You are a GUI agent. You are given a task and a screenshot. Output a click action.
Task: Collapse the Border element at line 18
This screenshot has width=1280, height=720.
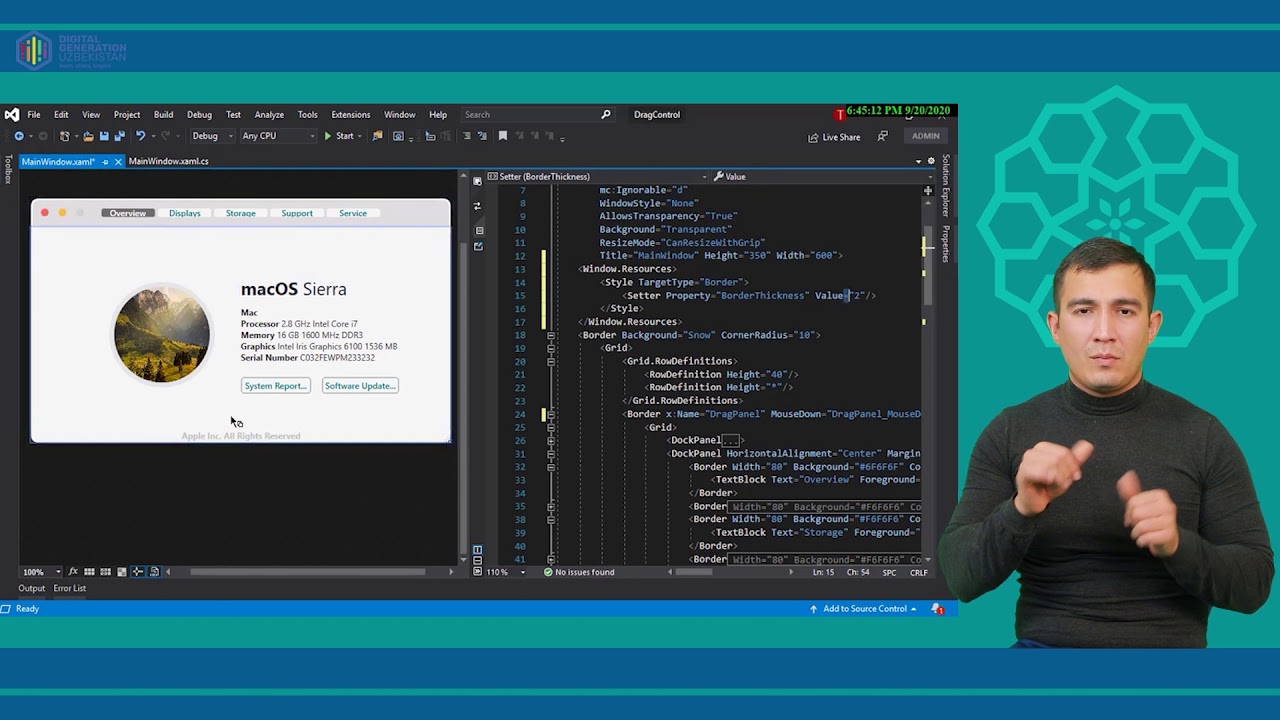pos(551,335)
